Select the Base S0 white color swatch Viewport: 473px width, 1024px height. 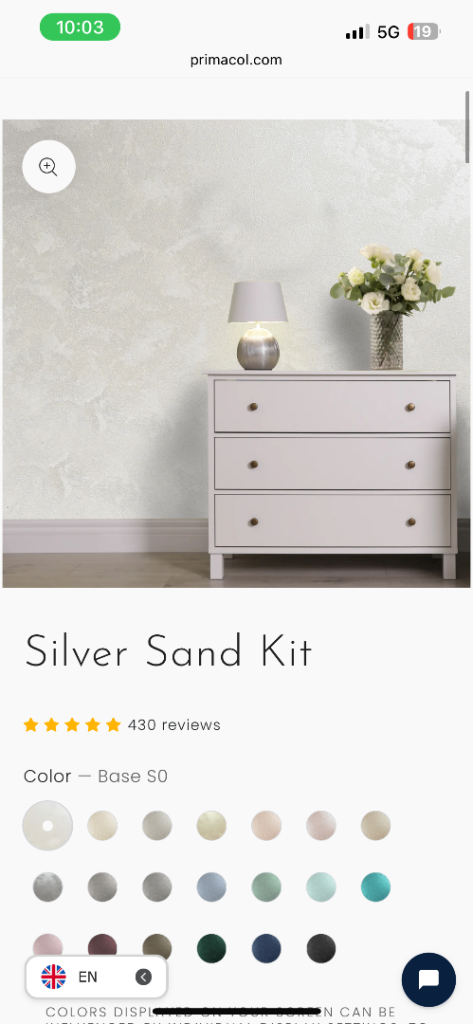pos(48,825)
